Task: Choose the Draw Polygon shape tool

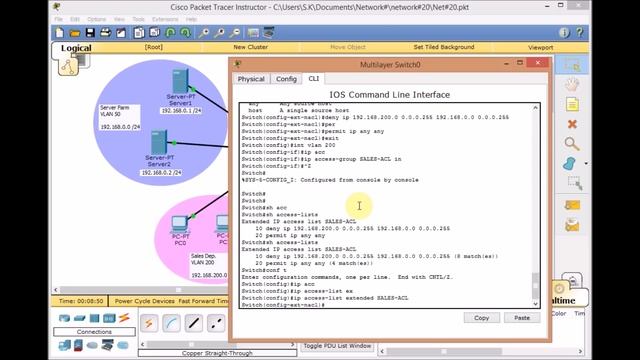Action: pyautogui.click(x=570, y=164)
